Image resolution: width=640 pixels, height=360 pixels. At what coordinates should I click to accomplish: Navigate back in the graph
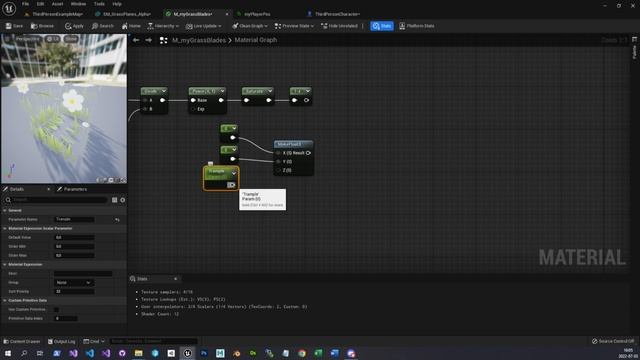click(136, 40)
